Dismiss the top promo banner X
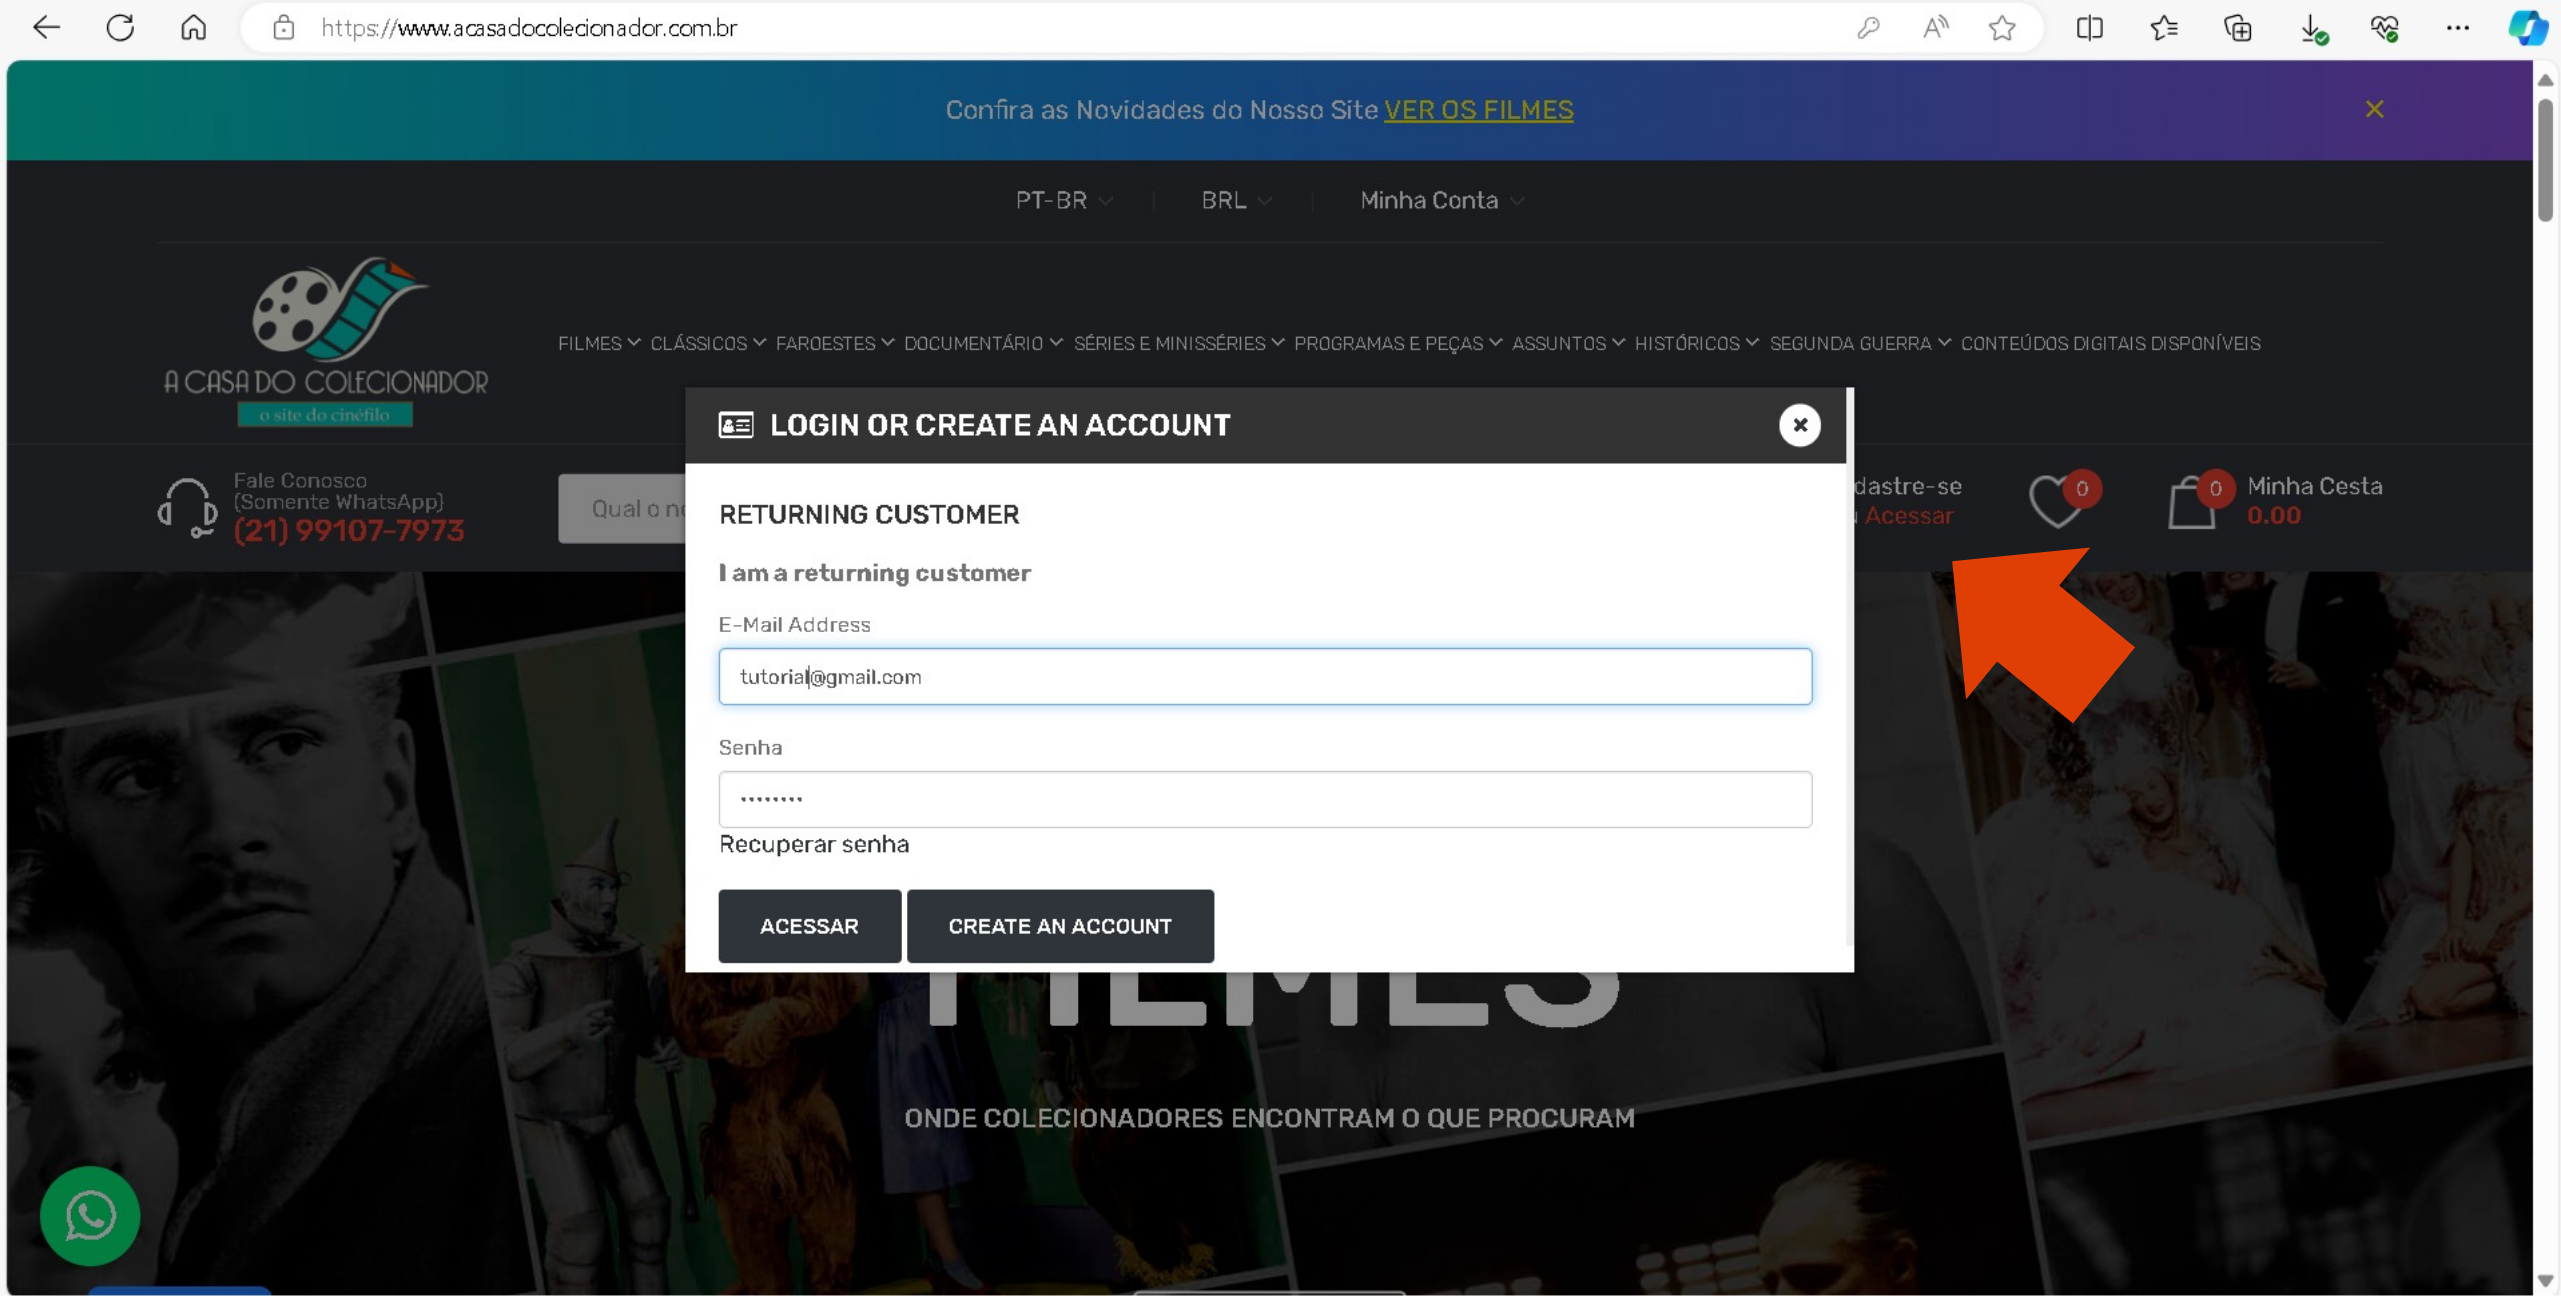The height and width of the screenshot is (1296, 2561). pos(2375,109)
